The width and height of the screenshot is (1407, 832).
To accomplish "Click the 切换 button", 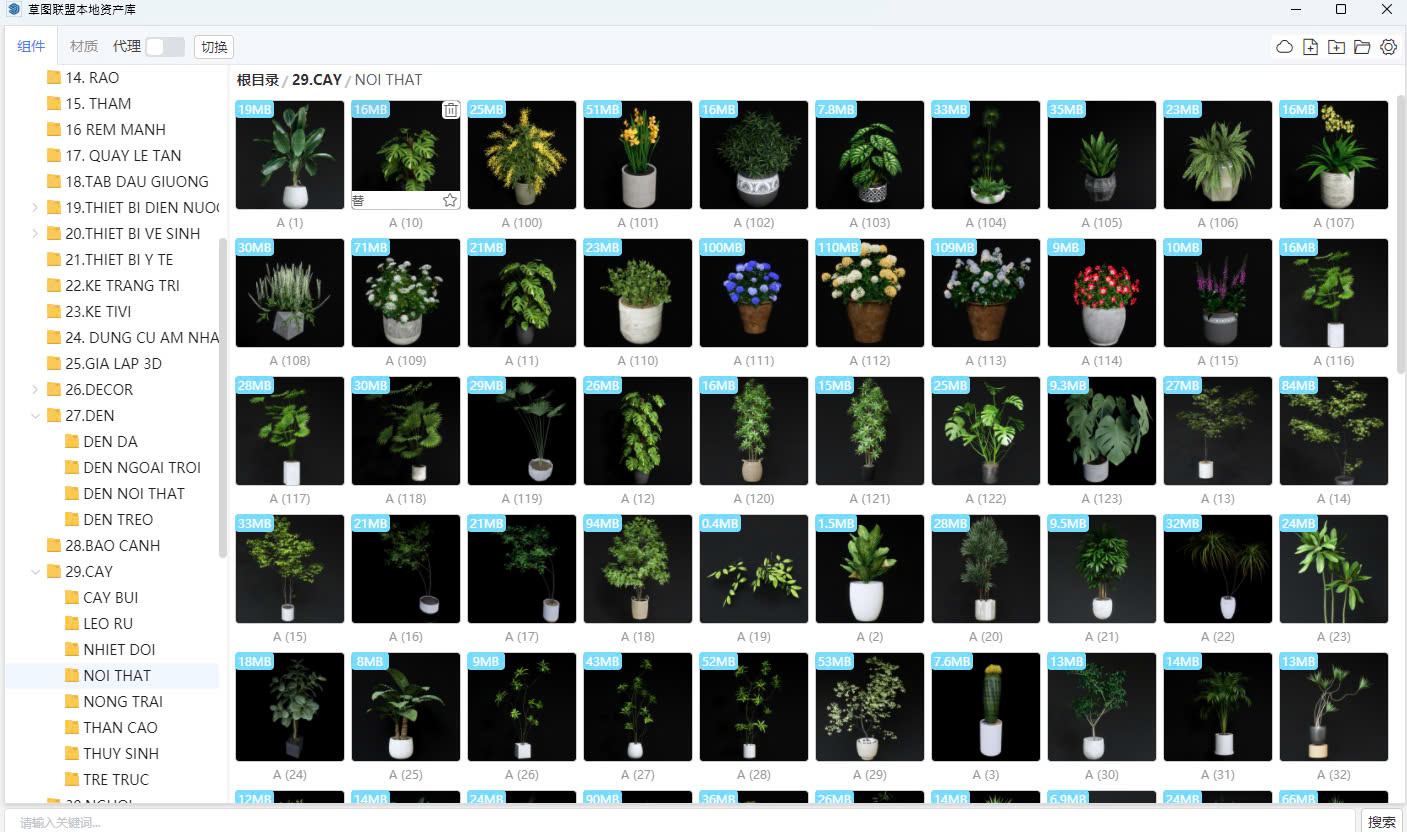I will (214, 47).
